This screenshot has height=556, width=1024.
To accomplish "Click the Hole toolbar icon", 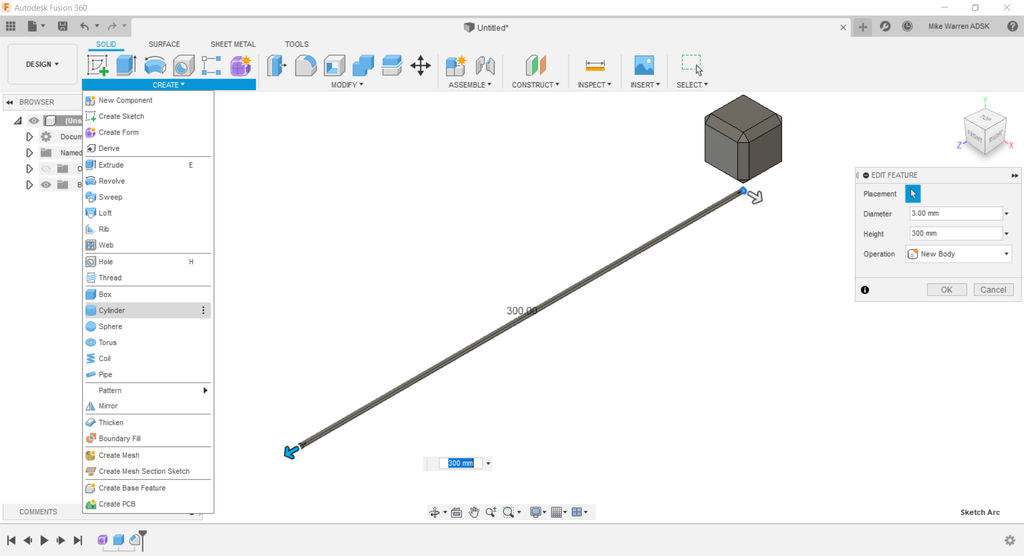I will click(184, 65).
